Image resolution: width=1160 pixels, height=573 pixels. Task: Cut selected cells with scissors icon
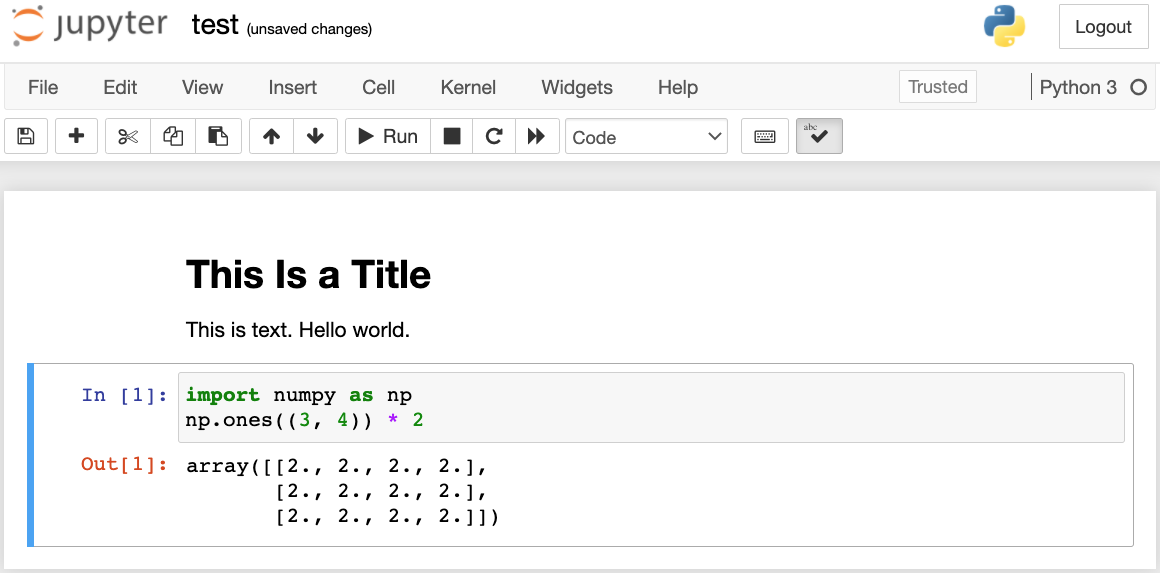coord(128,137)
